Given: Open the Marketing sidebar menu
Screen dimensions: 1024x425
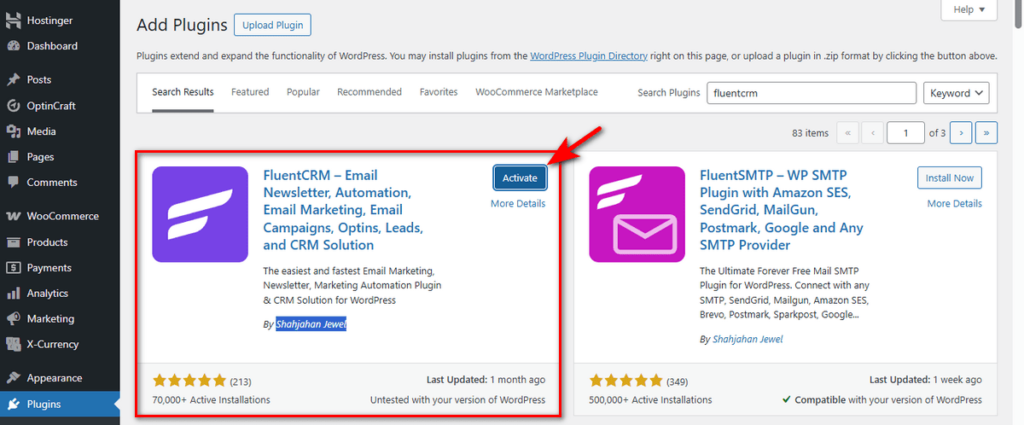Looking at the screenshot, I should (x=59, y=319).
